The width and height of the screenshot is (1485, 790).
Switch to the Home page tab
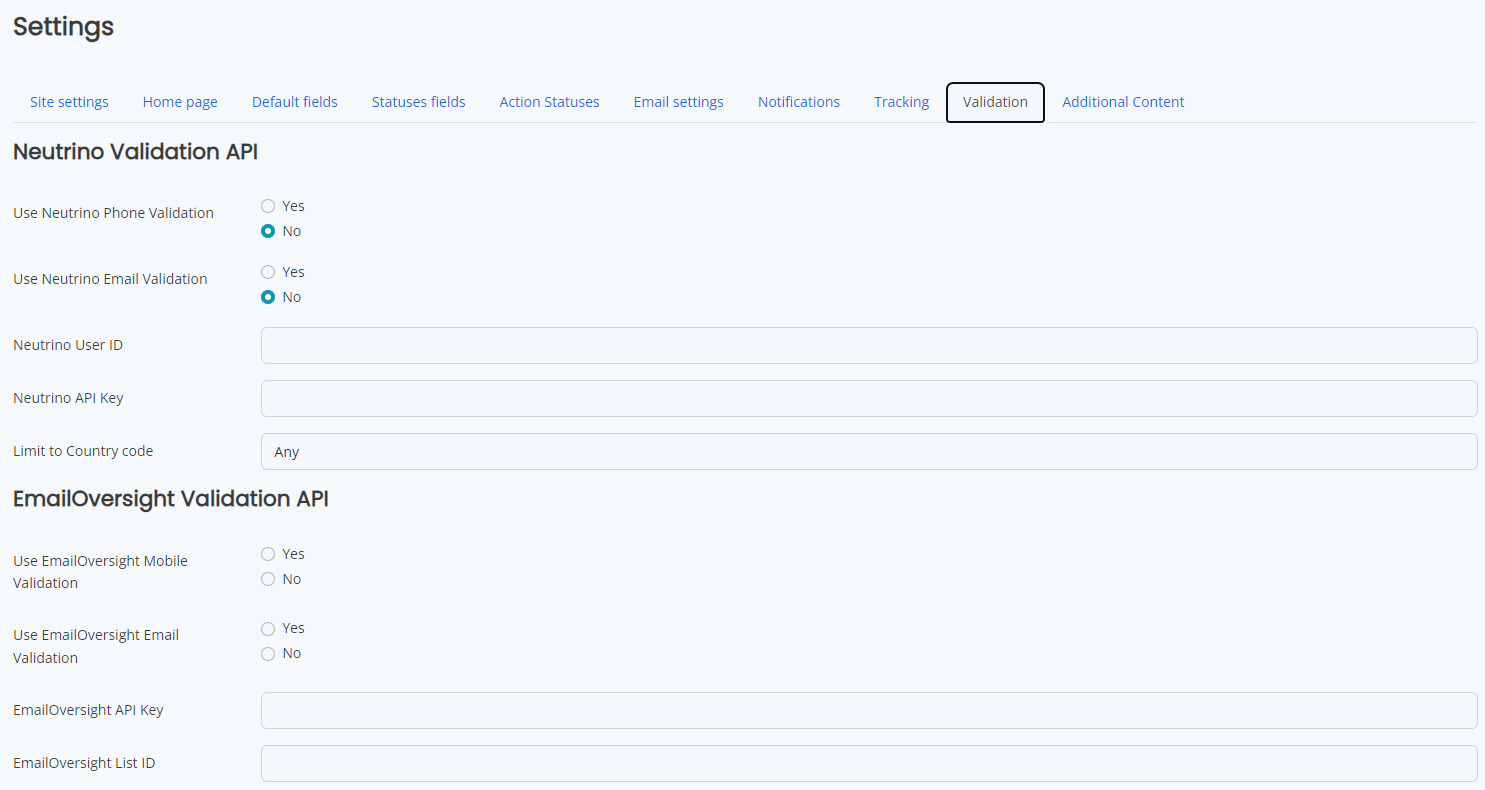[x=180, y=102]
